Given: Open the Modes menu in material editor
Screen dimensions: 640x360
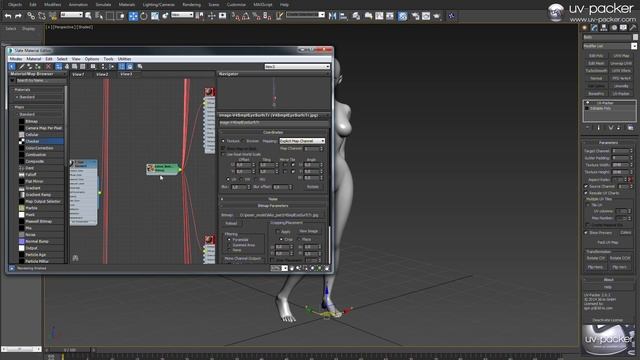Looking at the screenshot, I should [x=16, y=59].
